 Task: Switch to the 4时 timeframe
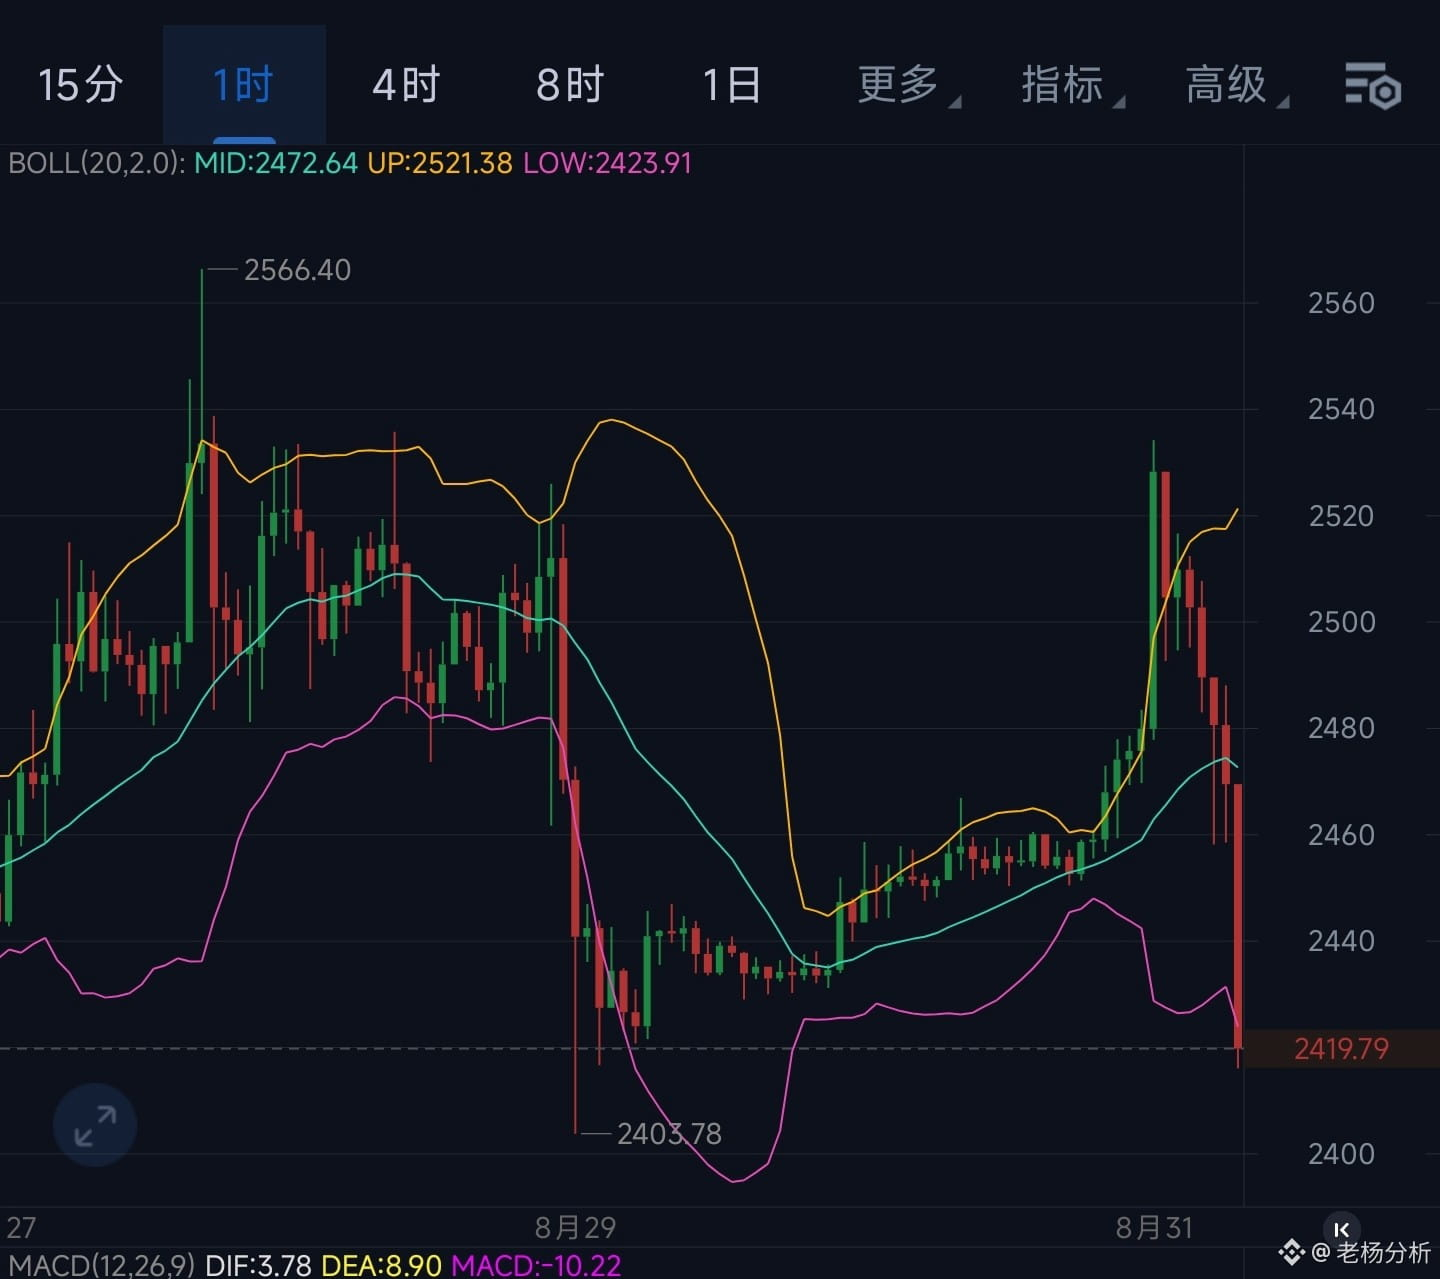(406, 85)
